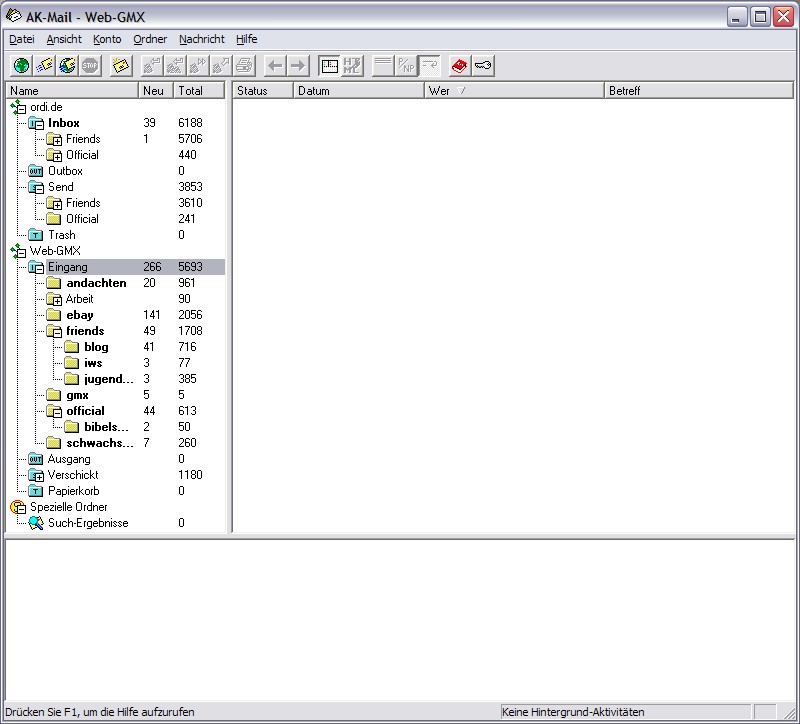
Task: Click the Redirect message toolbar icon
Action: [221, 66]
